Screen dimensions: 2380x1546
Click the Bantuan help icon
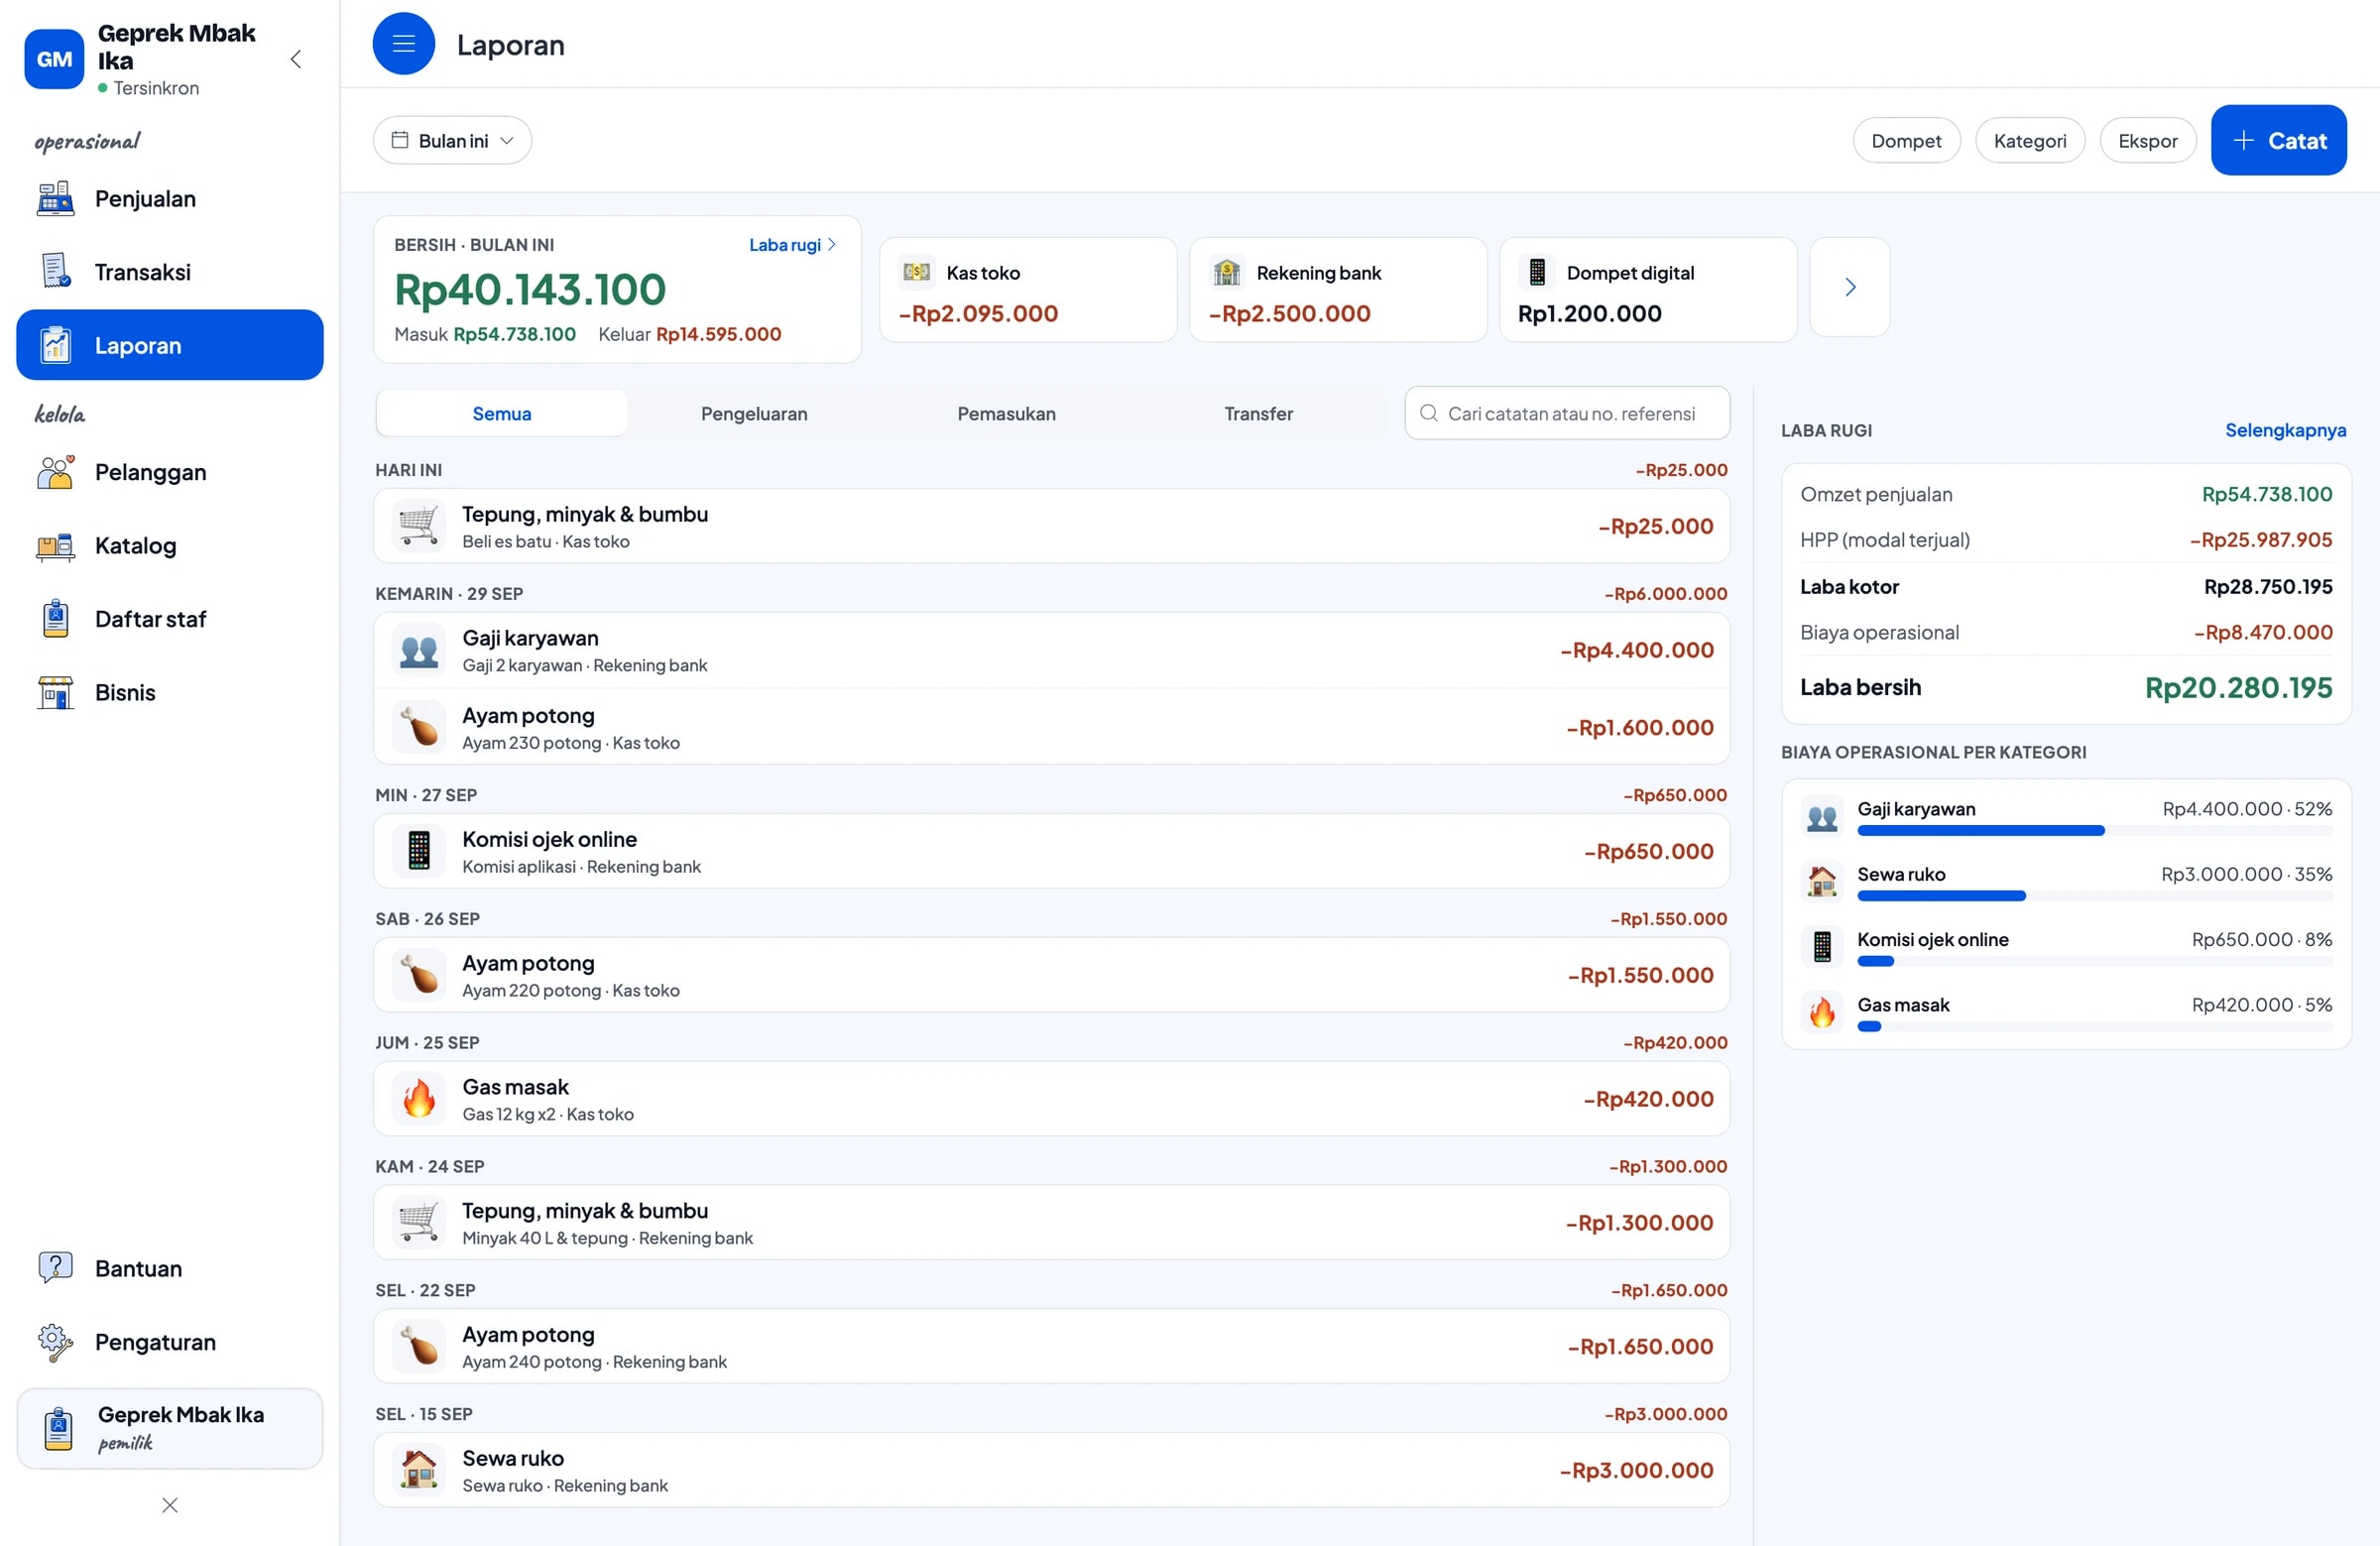coord(55,1268)
